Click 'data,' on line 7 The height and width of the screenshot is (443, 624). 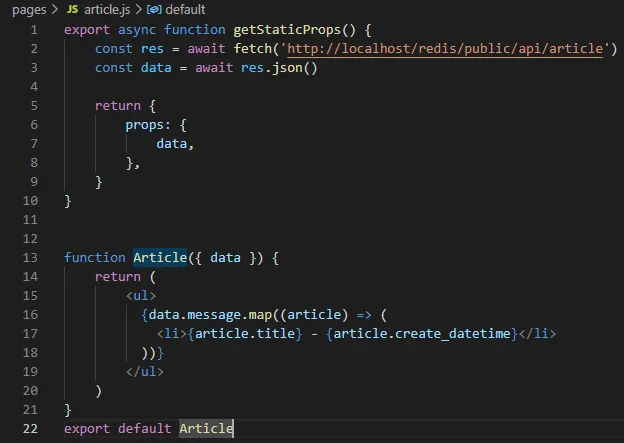[x=175, y=144]
